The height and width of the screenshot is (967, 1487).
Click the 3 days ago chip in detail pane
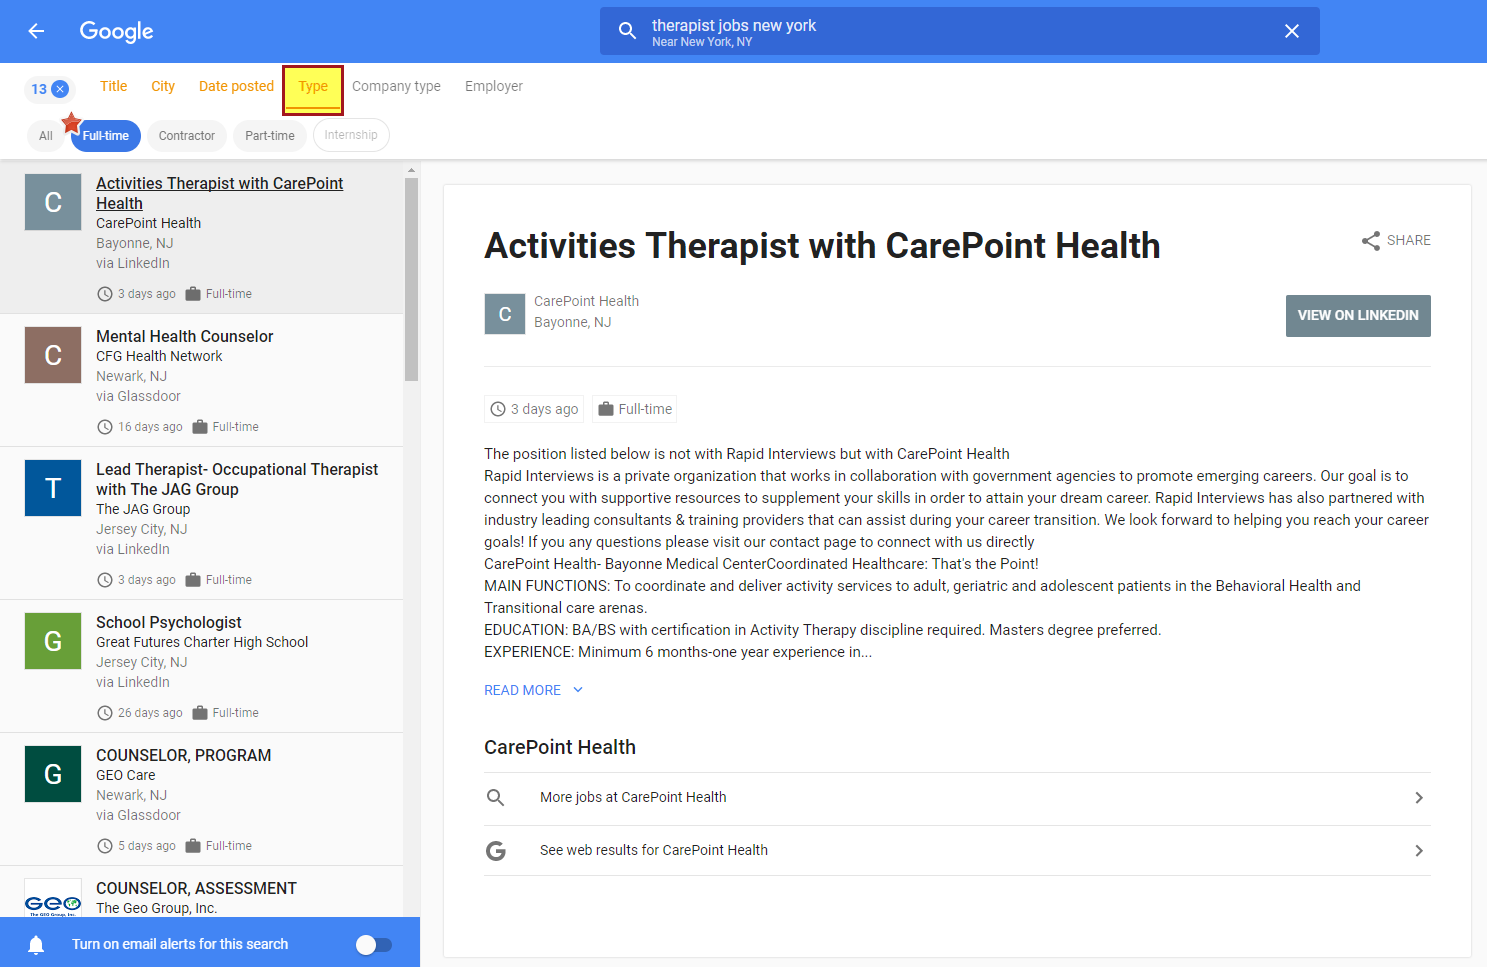[535, 409]
